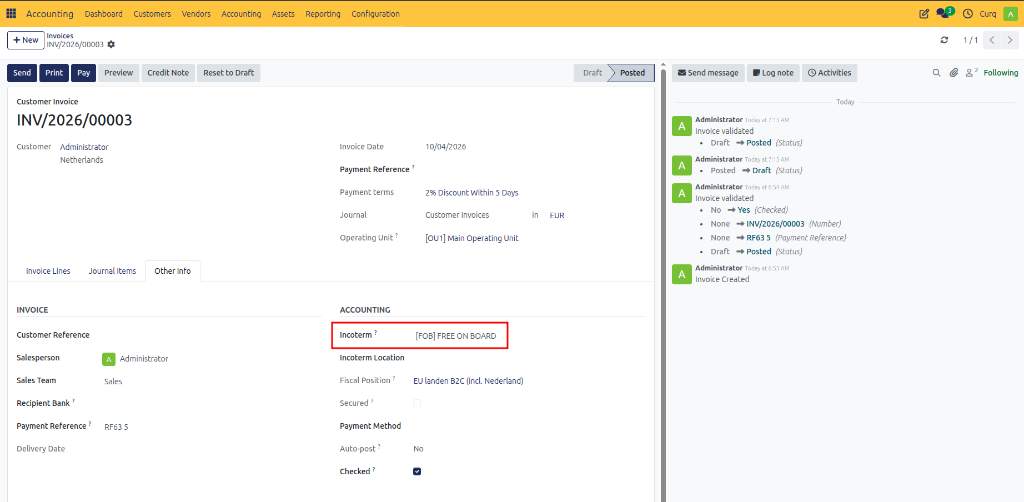Open the Fiscal Position field
The image size is (1024, 502).
coord(468,381)
